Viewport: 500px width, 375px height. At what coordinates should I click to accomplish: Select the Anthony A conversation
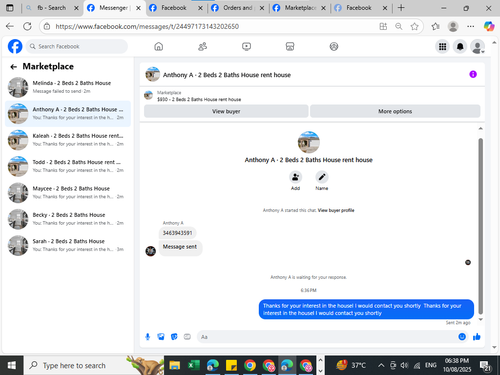pos(68,113)
